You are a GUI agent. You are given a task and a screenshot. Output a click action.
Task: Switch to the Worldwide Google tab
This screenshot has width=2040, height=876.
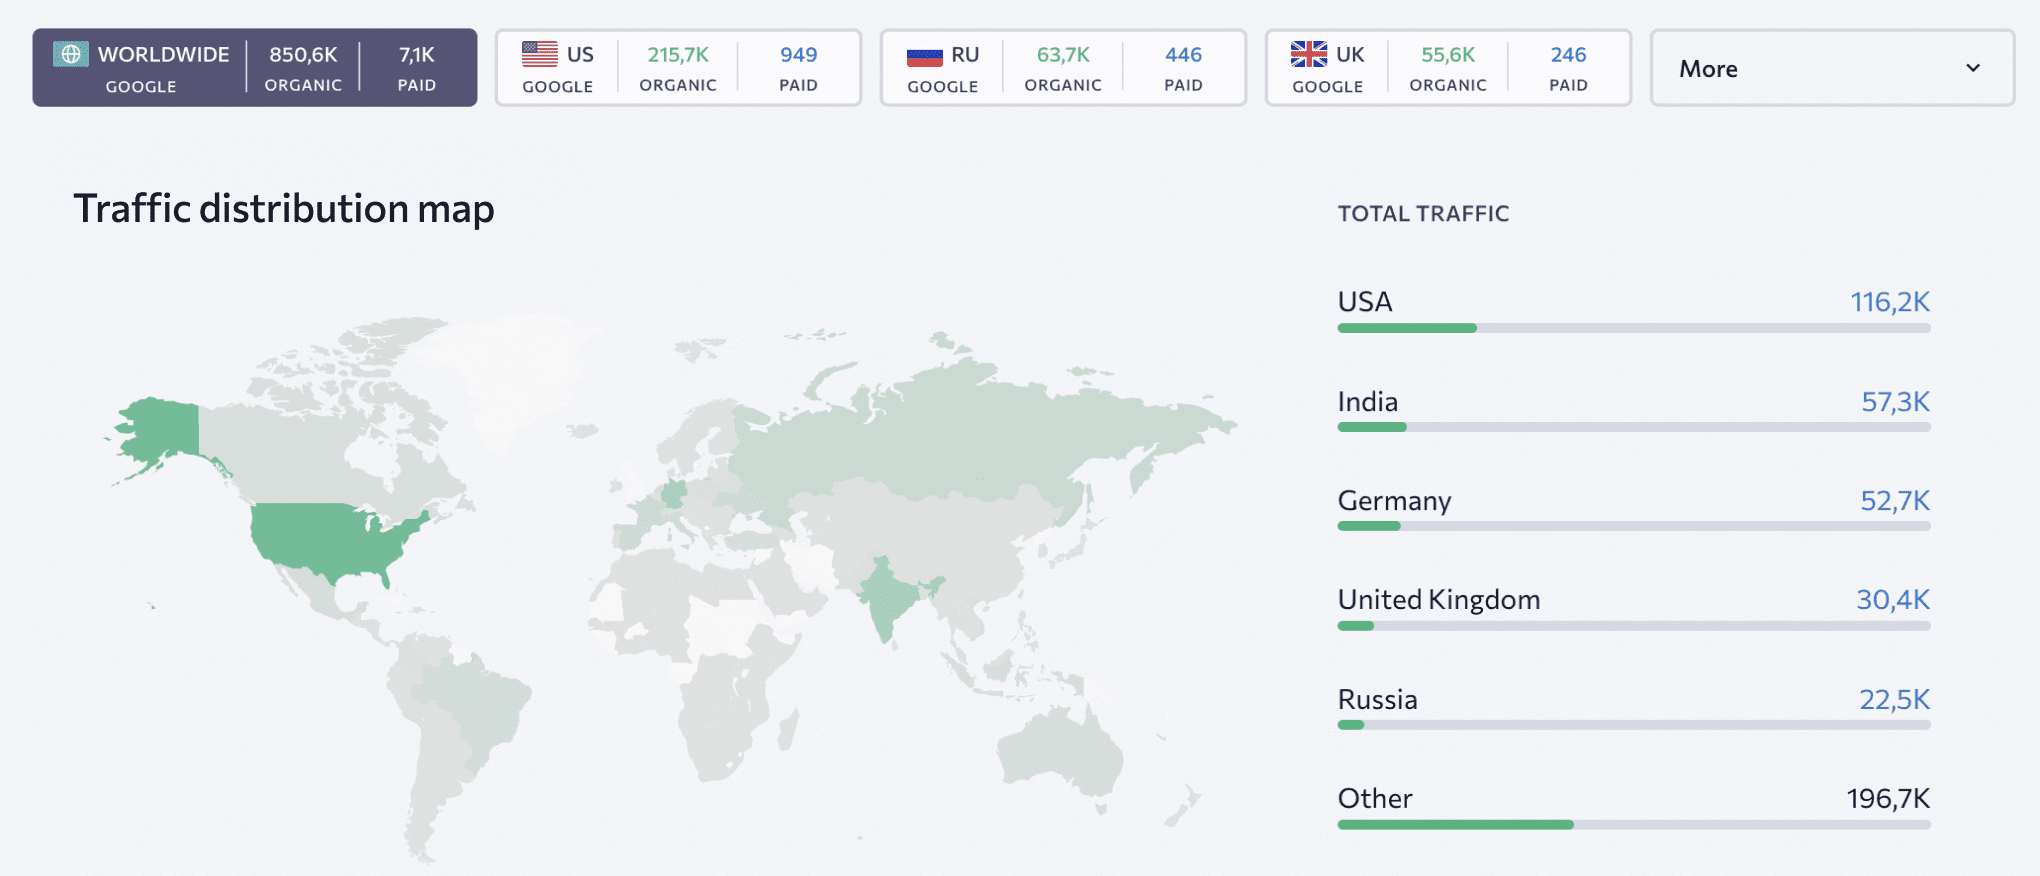point(255,68)
